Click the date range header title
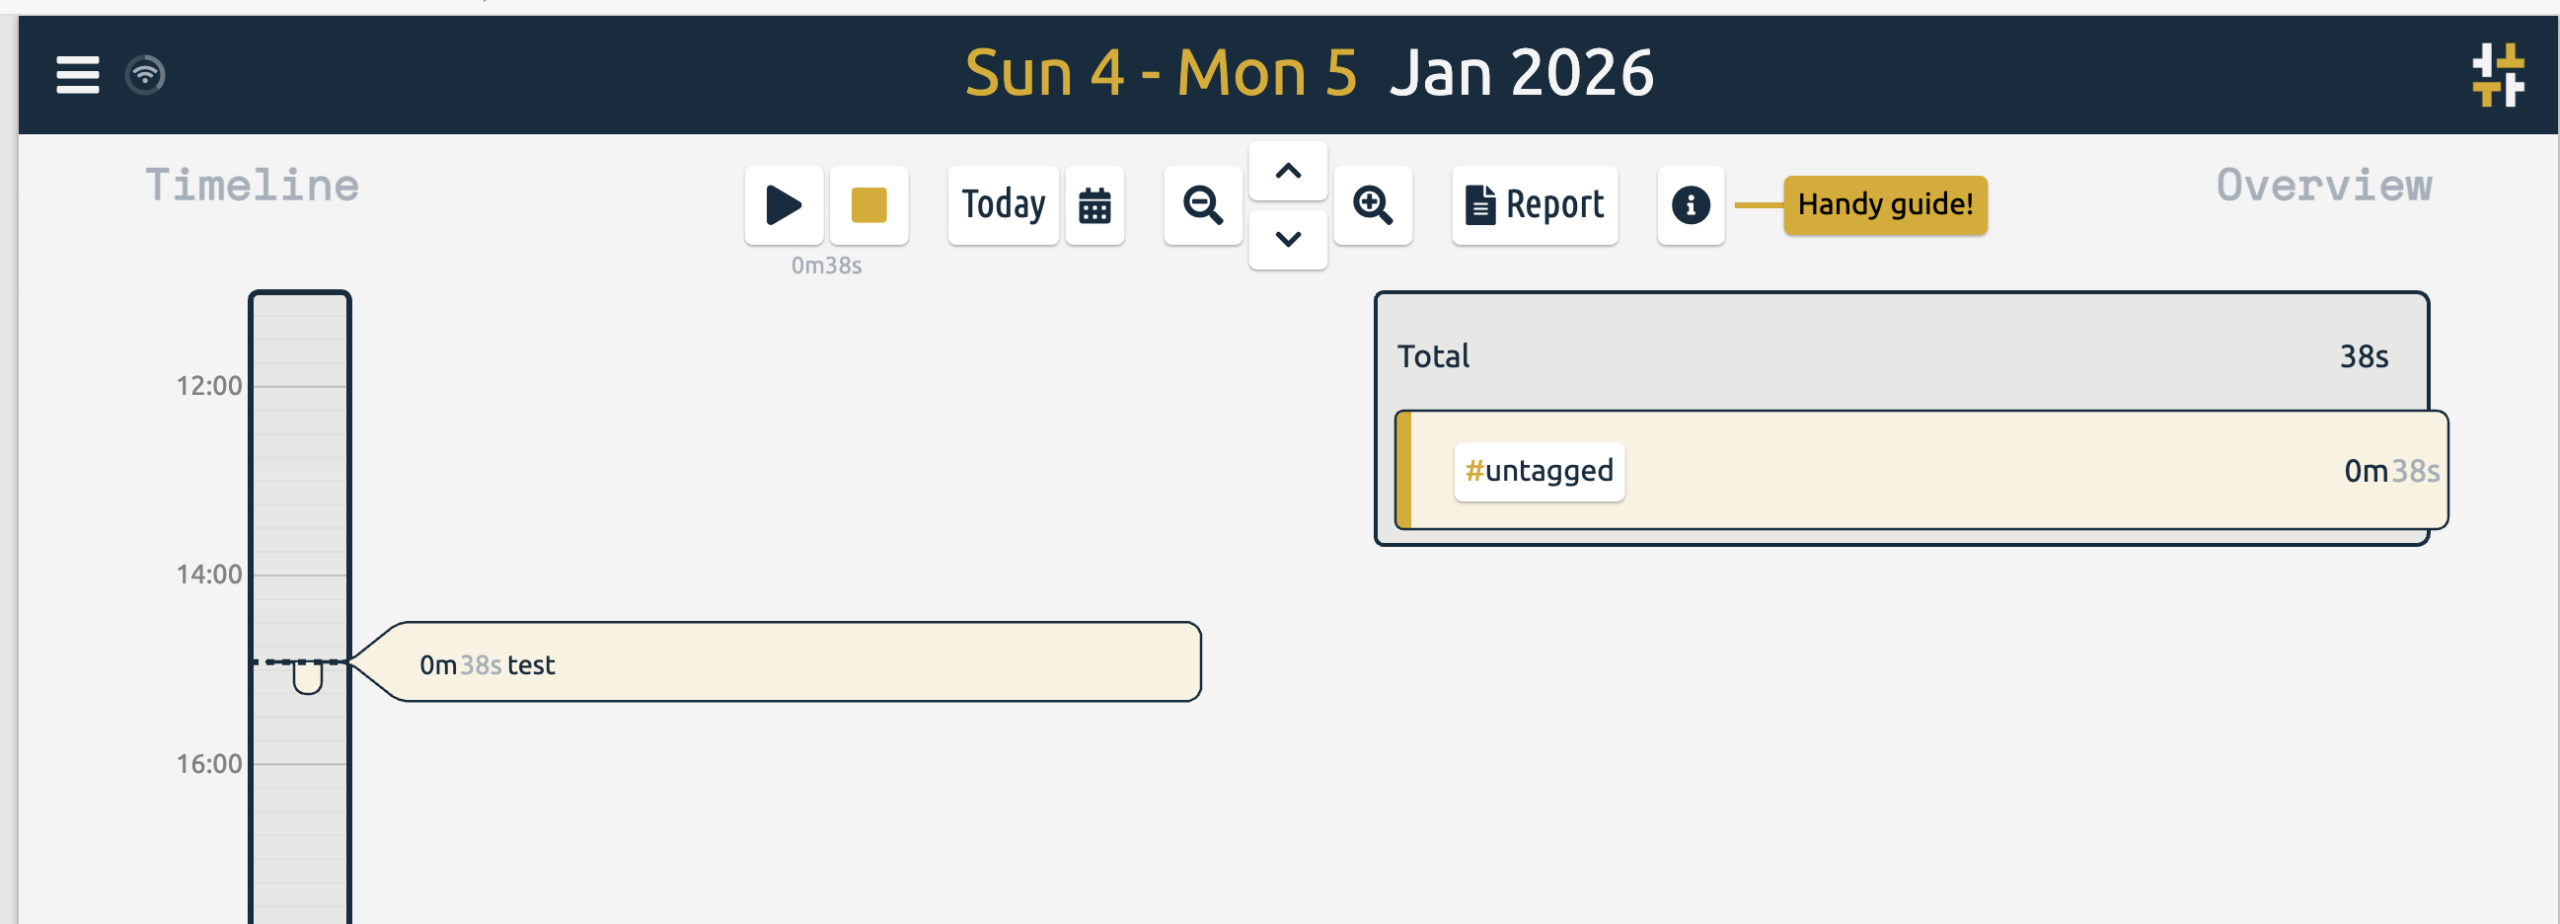 coord(1308,73)
